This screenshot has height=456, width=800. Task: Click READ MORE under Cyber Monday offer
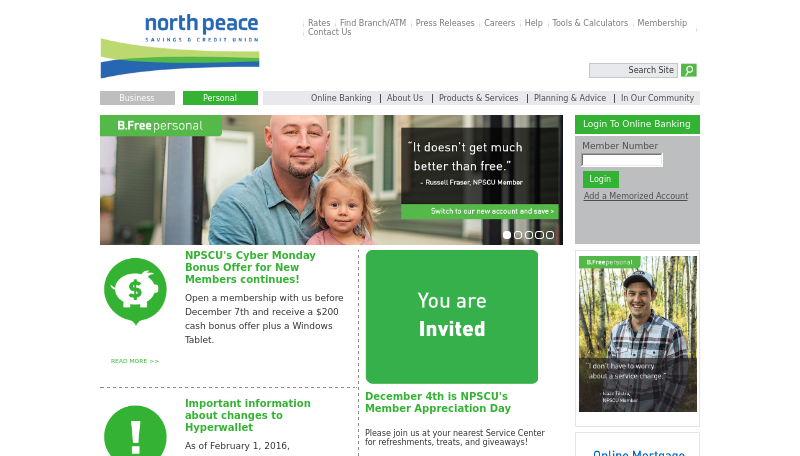pos(135,361)
